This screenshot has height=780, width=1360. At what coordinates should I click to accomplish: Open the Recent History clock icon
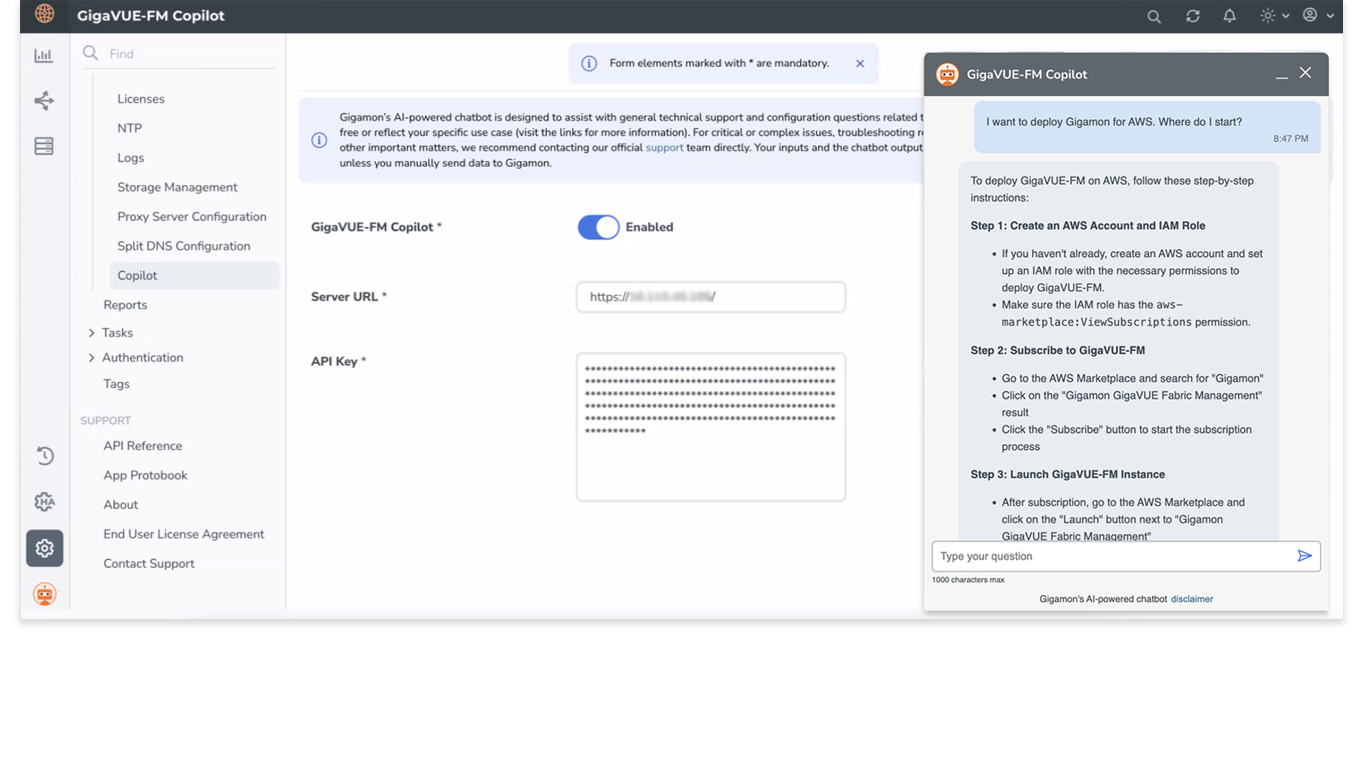(x=44, y=455)
